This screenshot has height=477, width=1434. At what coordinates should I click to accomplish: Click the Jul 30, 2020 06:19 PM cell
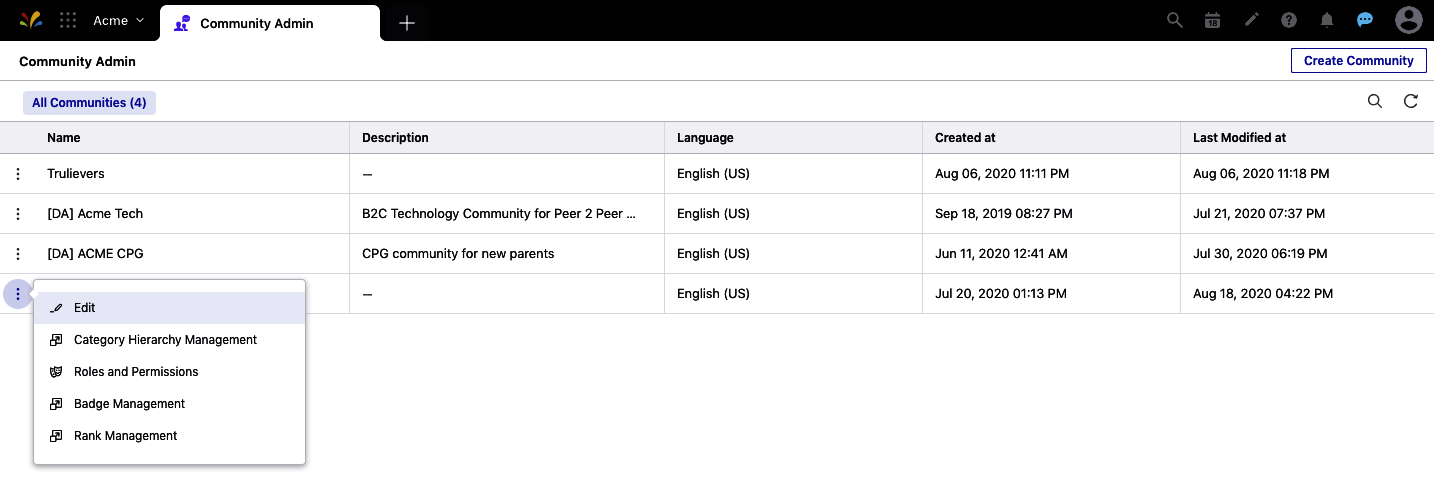1260,254
